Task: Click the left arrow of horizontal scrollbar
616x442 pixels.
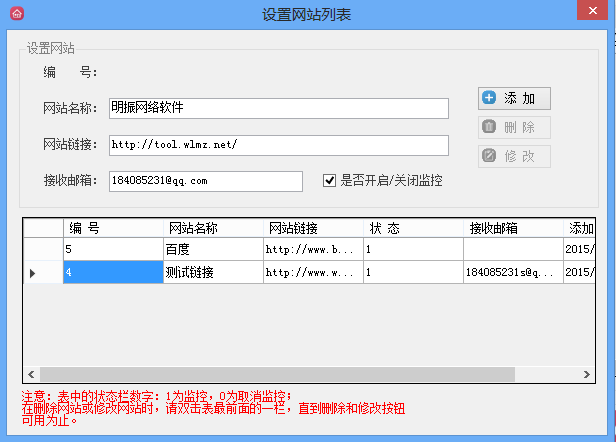Action: click(x=31, y=374)
